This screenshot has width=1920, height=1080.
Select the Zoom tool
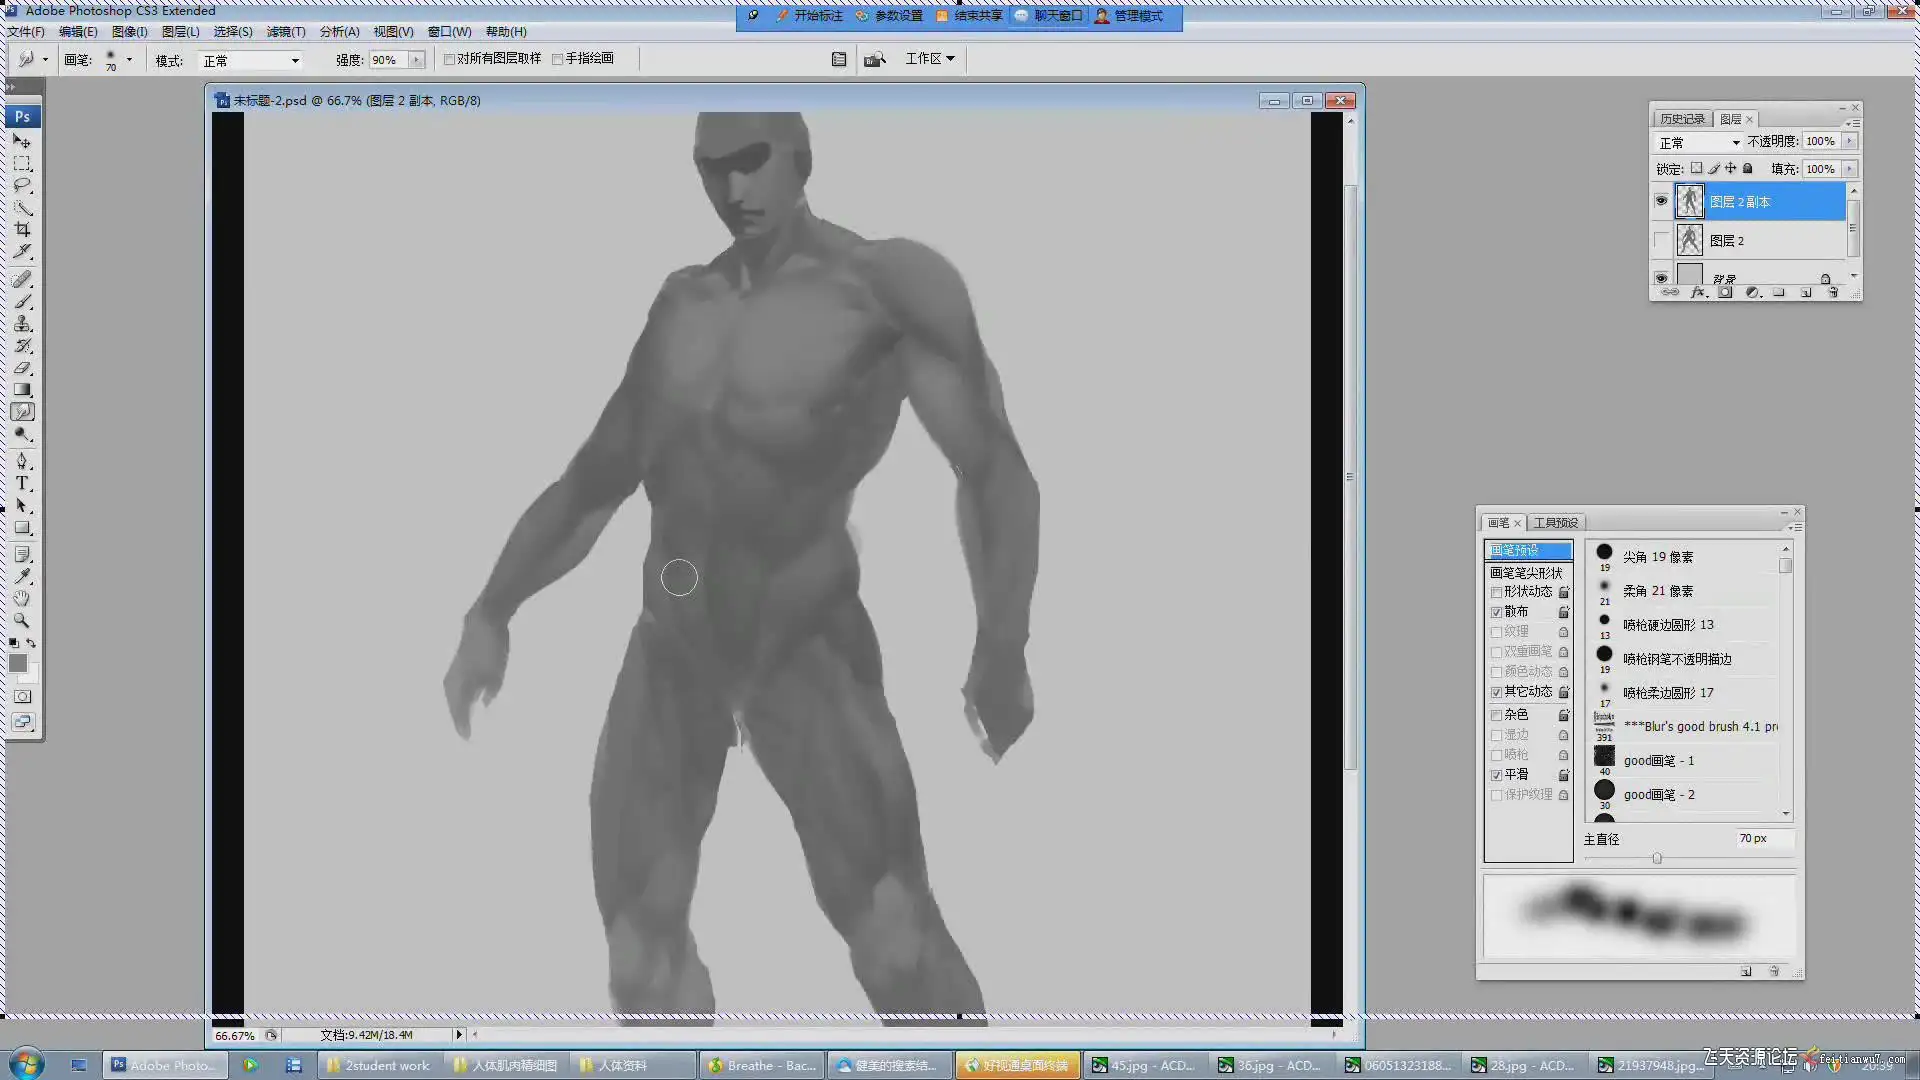click(x=22, y=620)
